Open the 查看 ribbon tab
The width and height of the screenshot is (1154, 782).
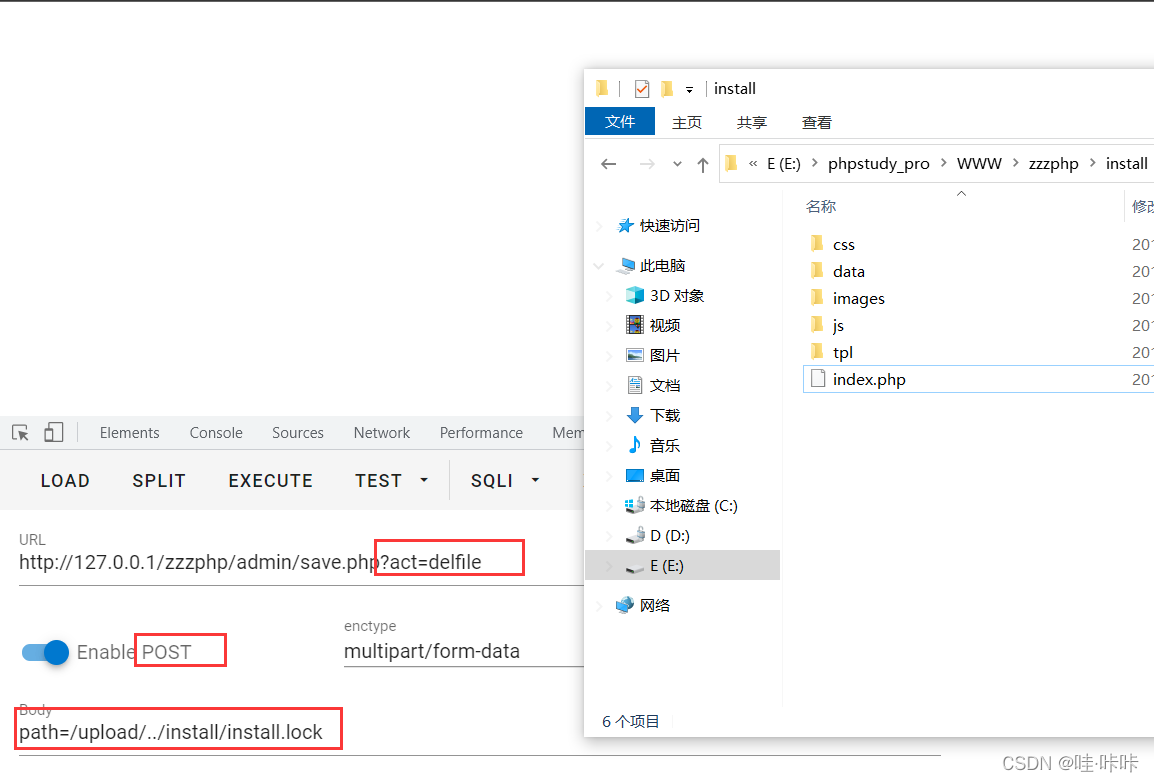click(816, 121)
